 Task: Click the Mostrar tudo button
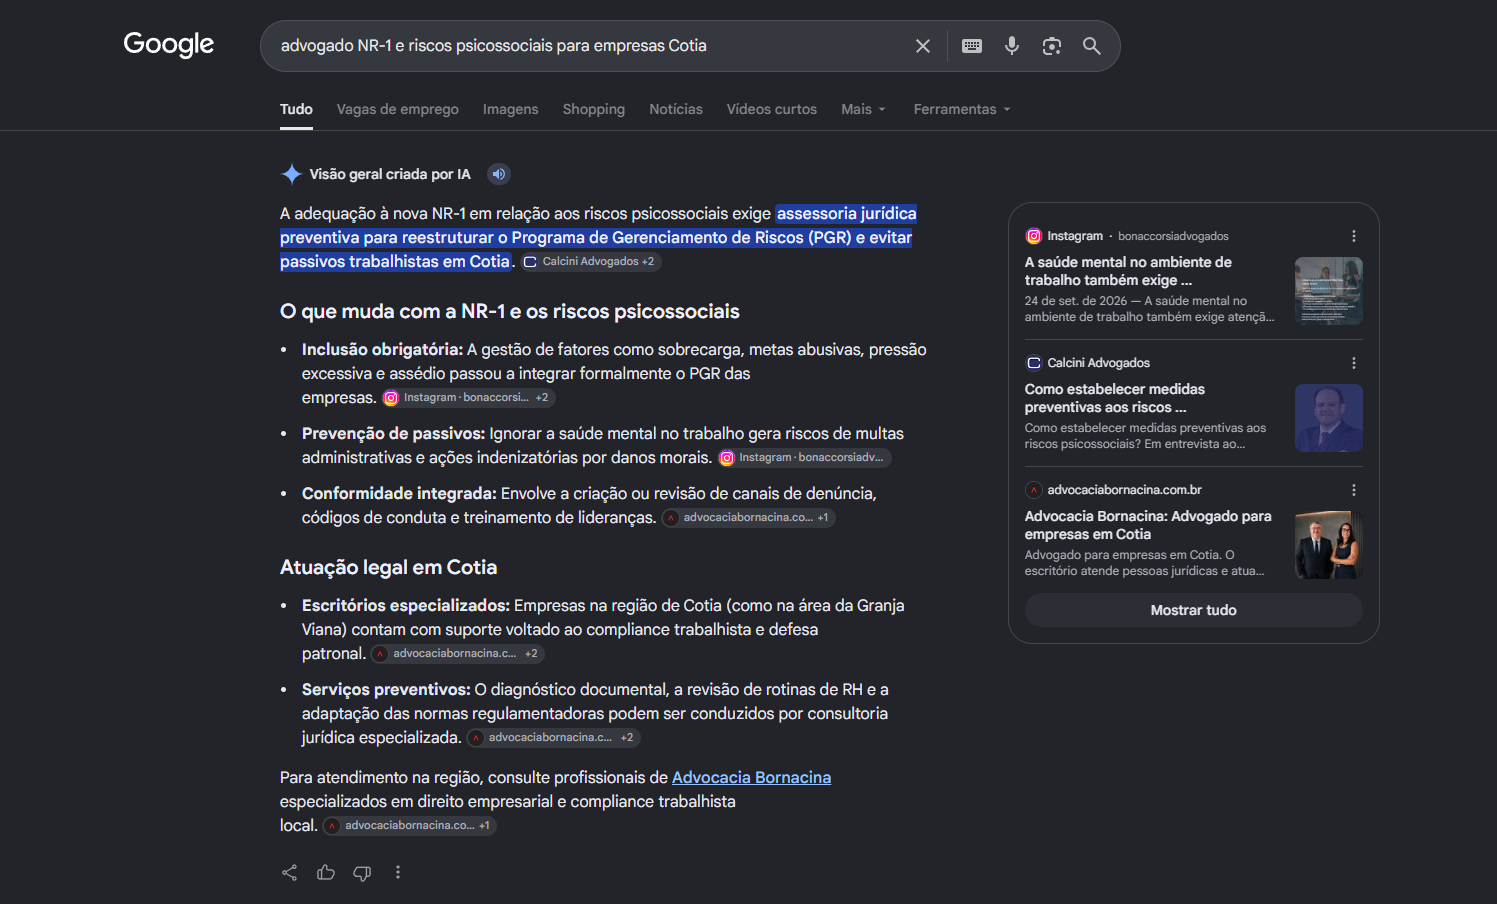[1193, 610]
